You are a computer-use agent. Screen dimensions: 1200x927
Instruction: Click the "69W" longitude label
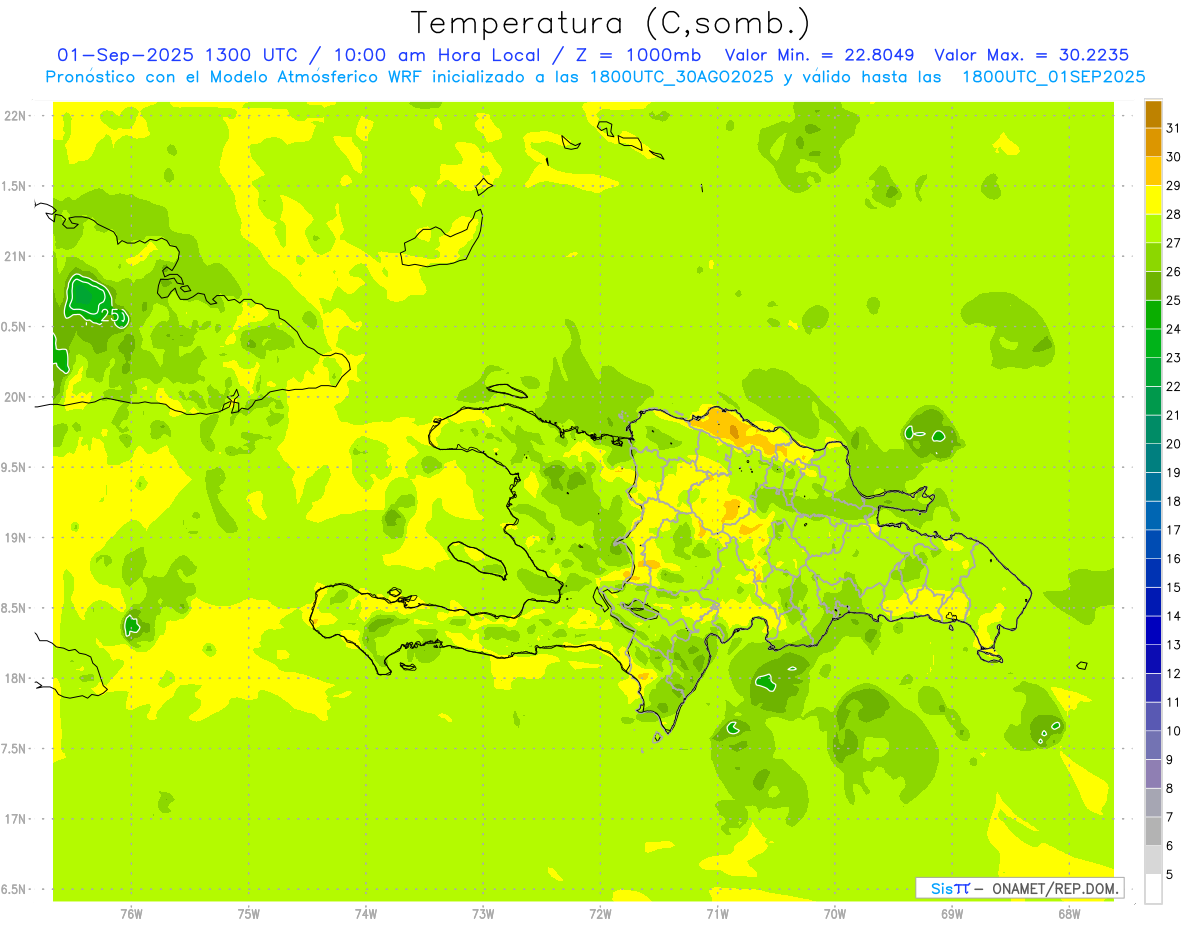[952, 914]
